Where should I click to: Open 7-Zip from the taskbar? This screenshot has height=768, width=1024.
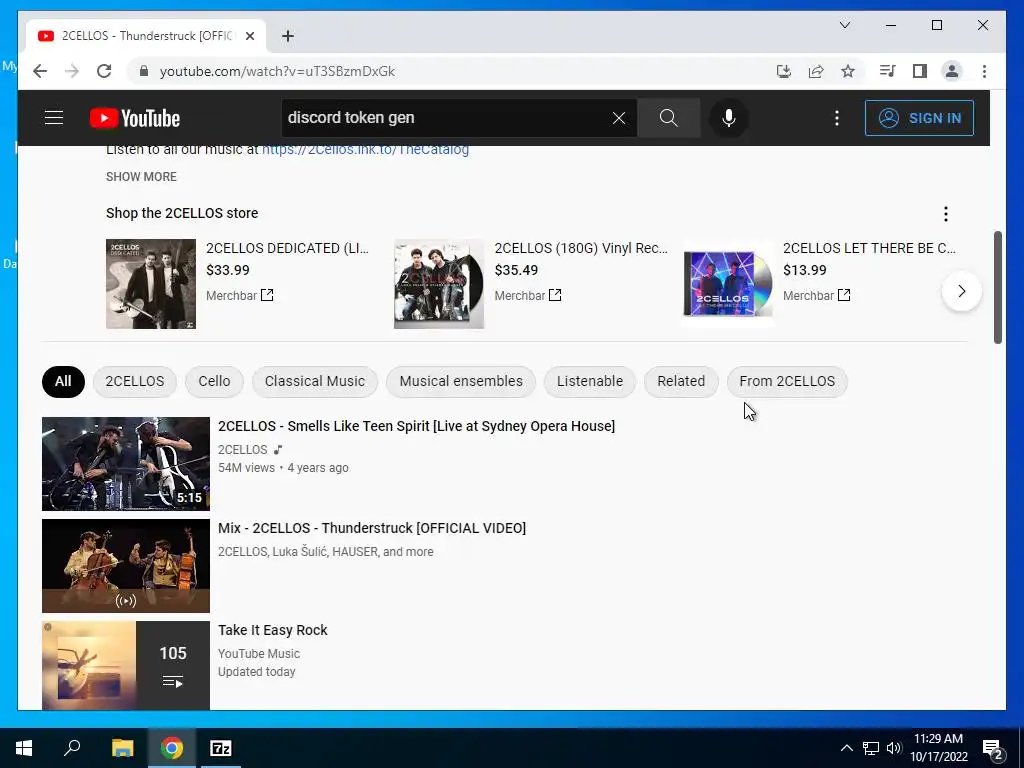coord(221,748)
